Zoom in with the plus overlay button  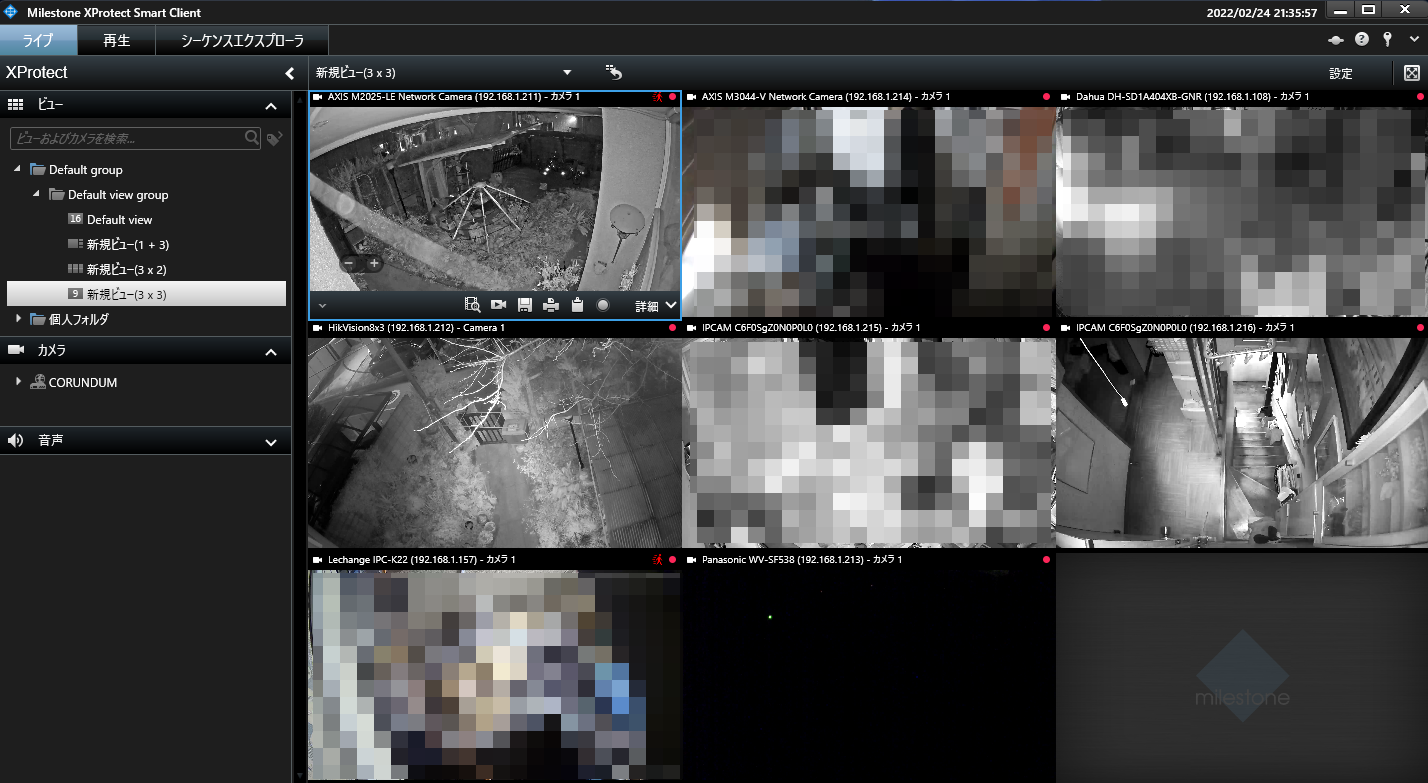tap(374, 264)
